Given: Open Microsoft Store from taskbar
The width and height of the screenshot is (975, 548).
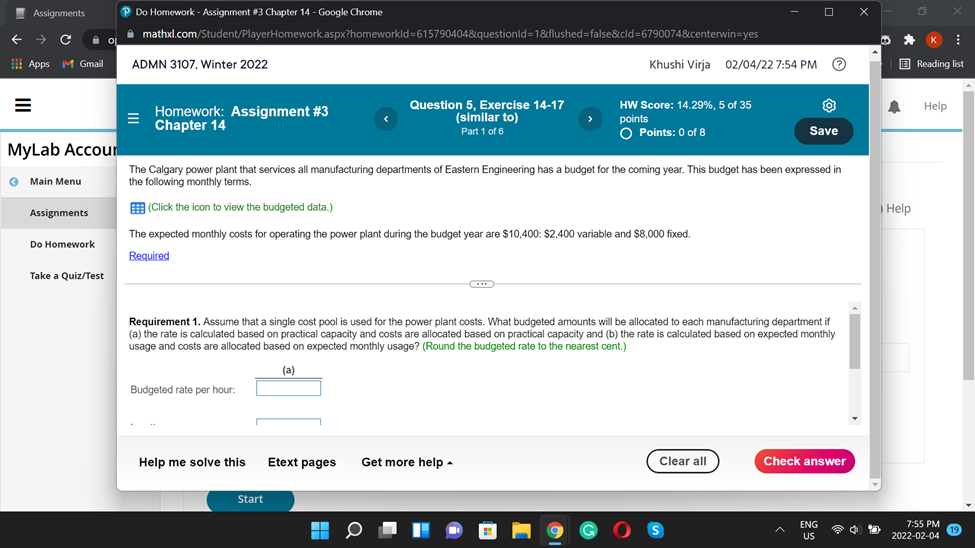Looking at the screenshot, I should coord(488,531).
